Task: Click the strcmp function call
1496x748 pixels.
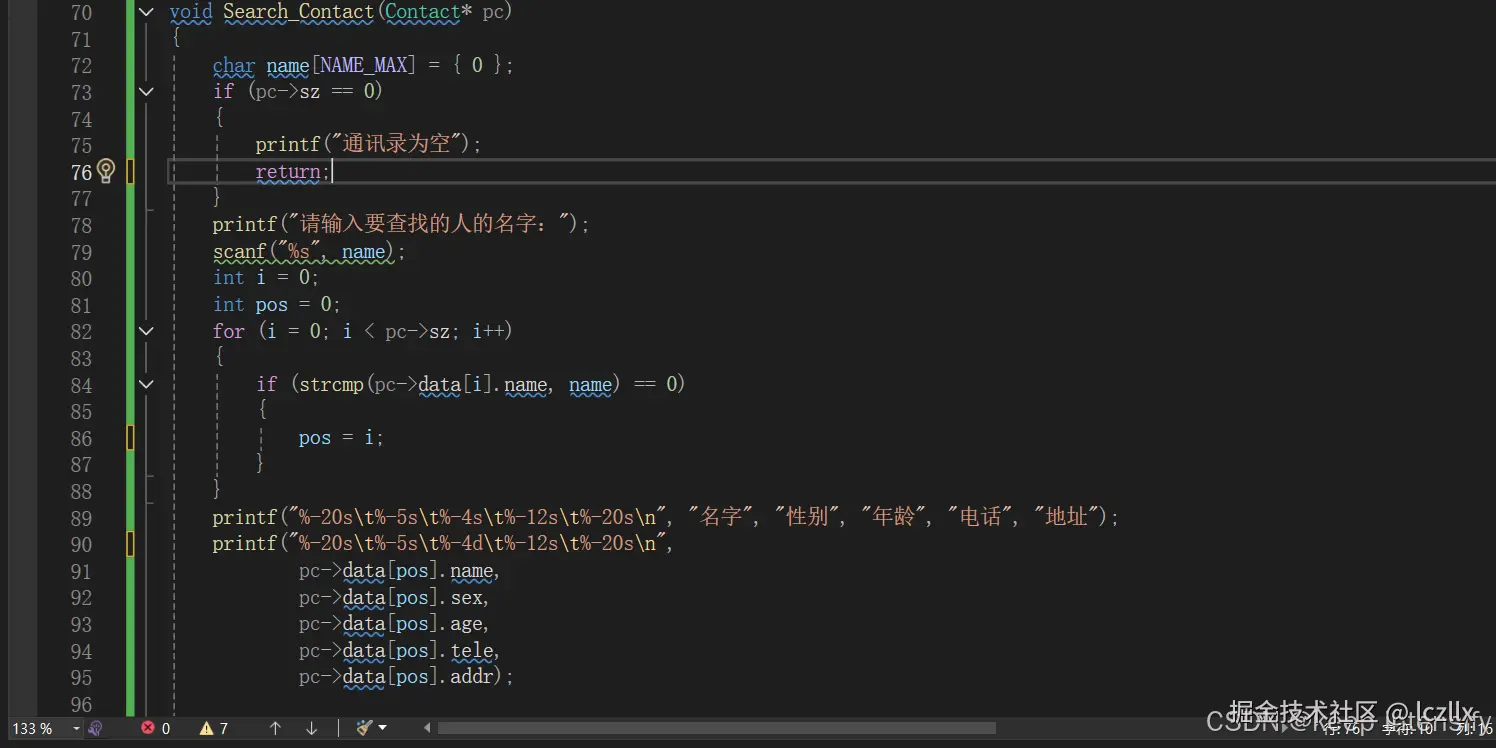Action: 331,385
